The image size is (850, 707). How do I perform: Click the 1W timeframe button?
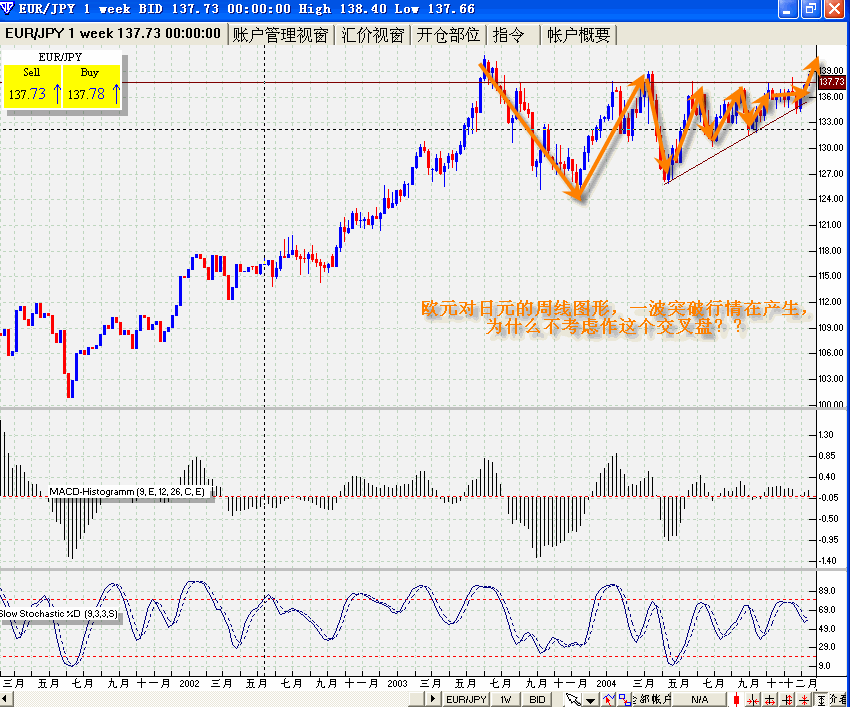point(505,699)
